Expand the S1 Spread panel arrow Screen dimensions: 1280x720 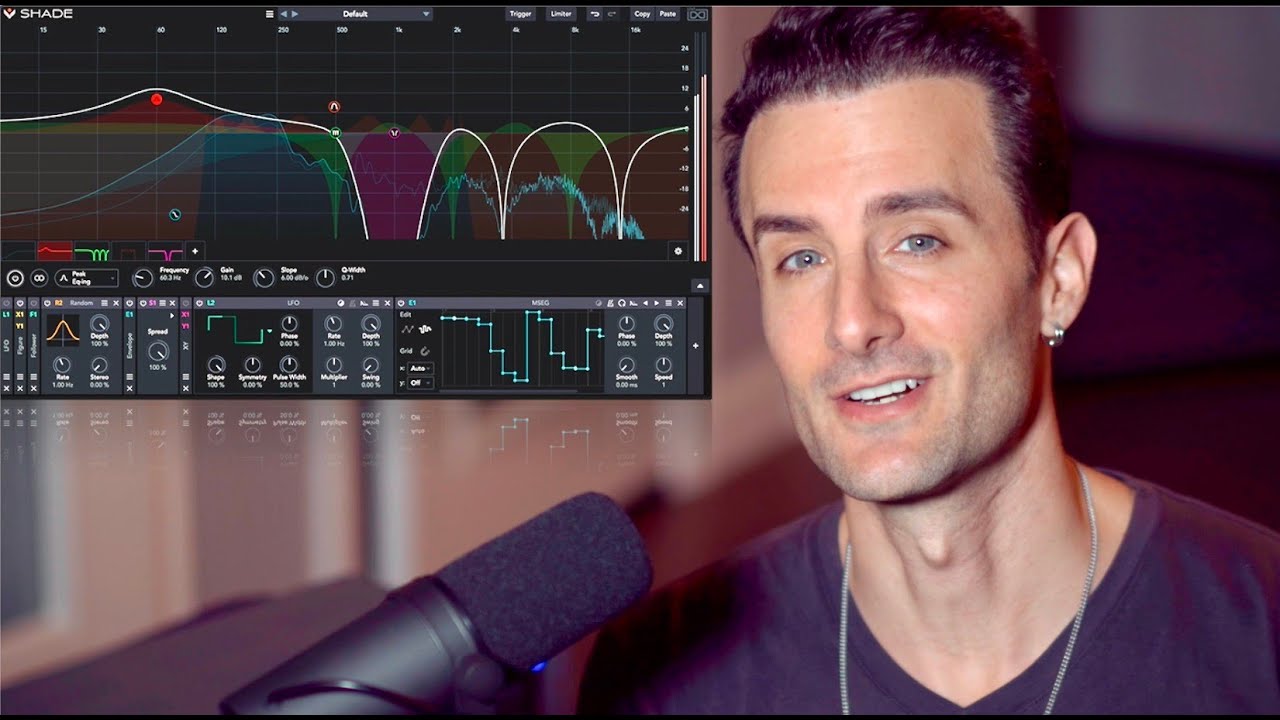172,316
